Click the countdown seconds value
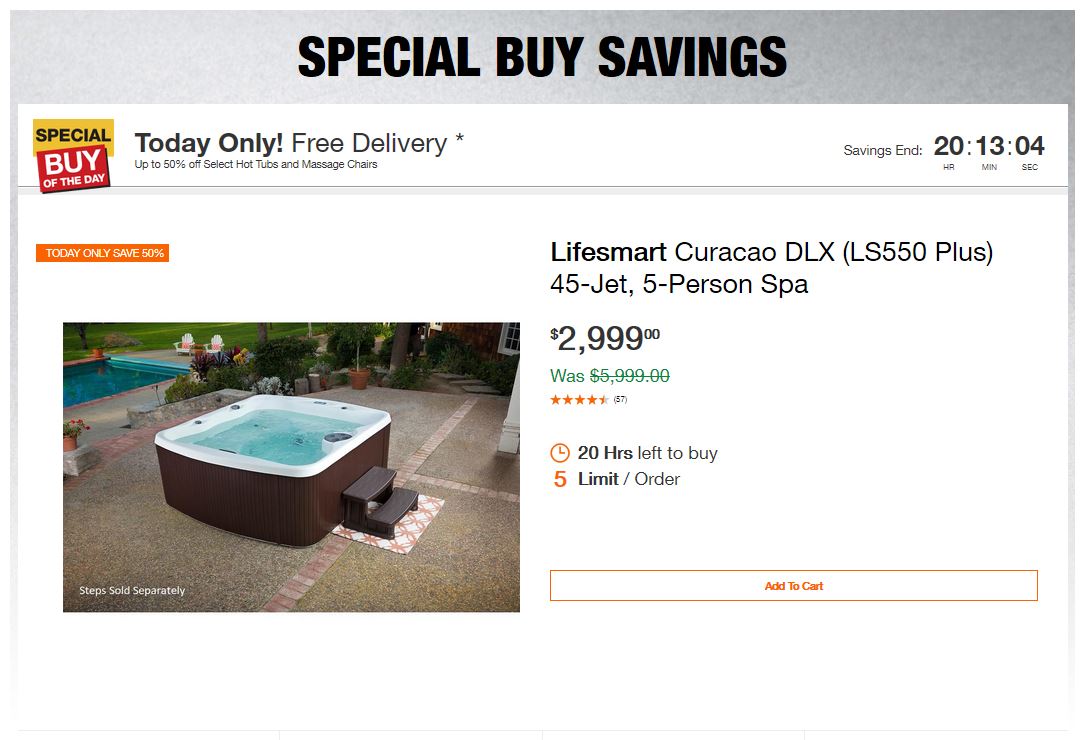Image resolution: width=1086 pixels, height=740 pixels. (x=1029, y=147)
